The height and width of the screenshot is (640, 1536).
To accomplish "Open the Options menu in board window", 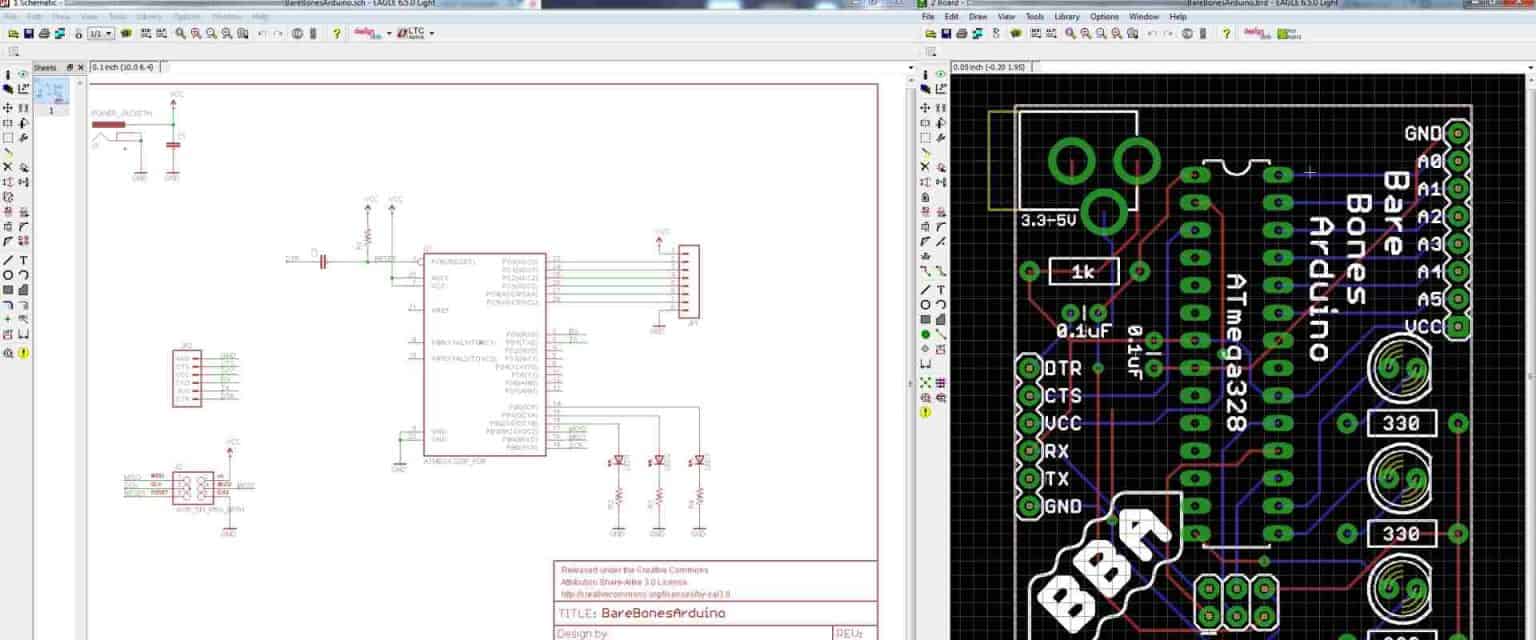I will [x=1104, y=17].
